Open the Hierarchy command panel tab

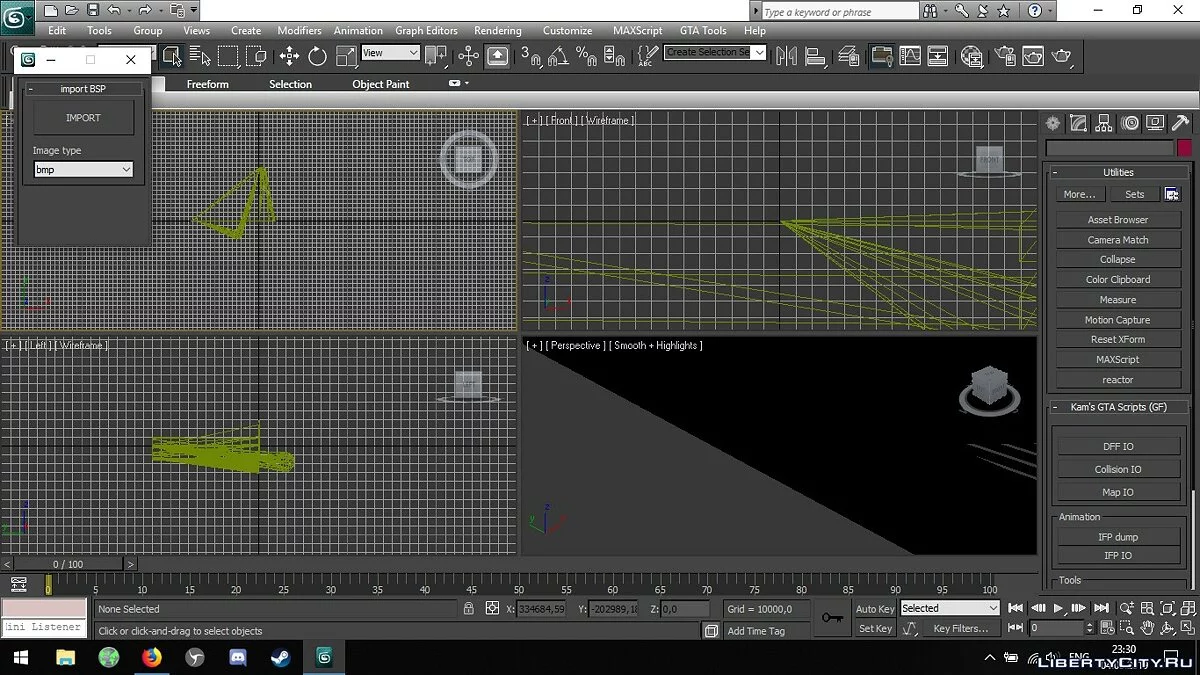(x=1104, y=124)
